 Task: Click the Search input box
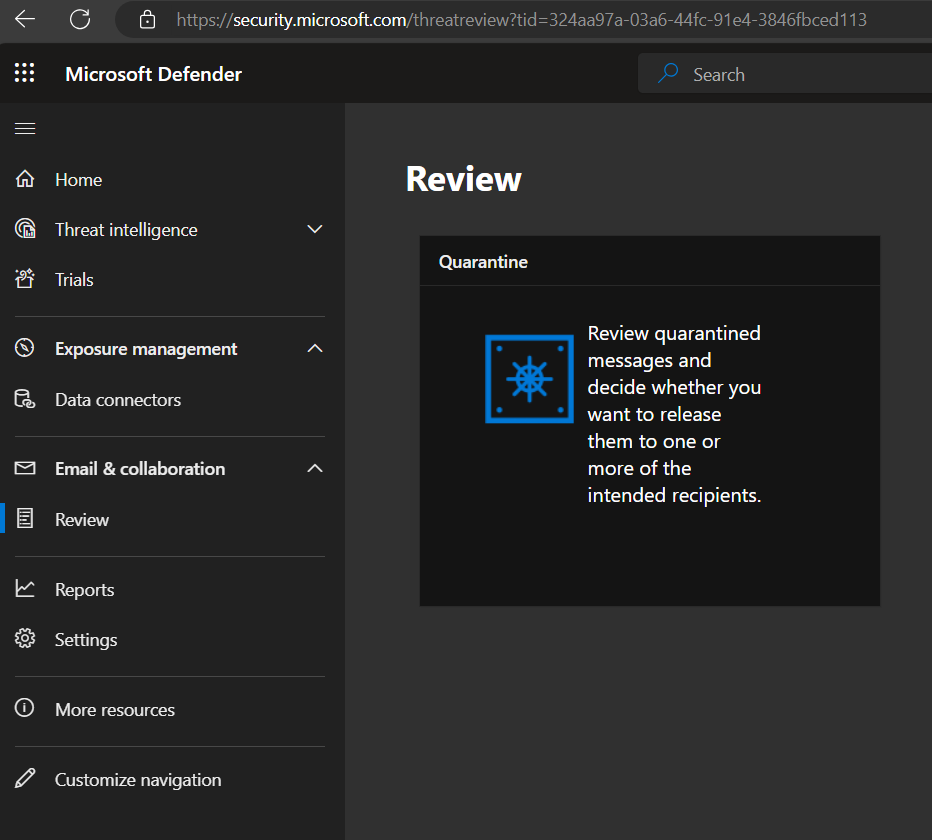click(x=790, y=74)
